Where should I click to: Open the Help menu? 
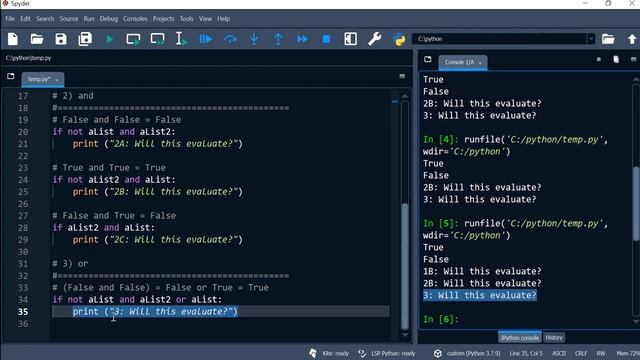coord(223,19)
